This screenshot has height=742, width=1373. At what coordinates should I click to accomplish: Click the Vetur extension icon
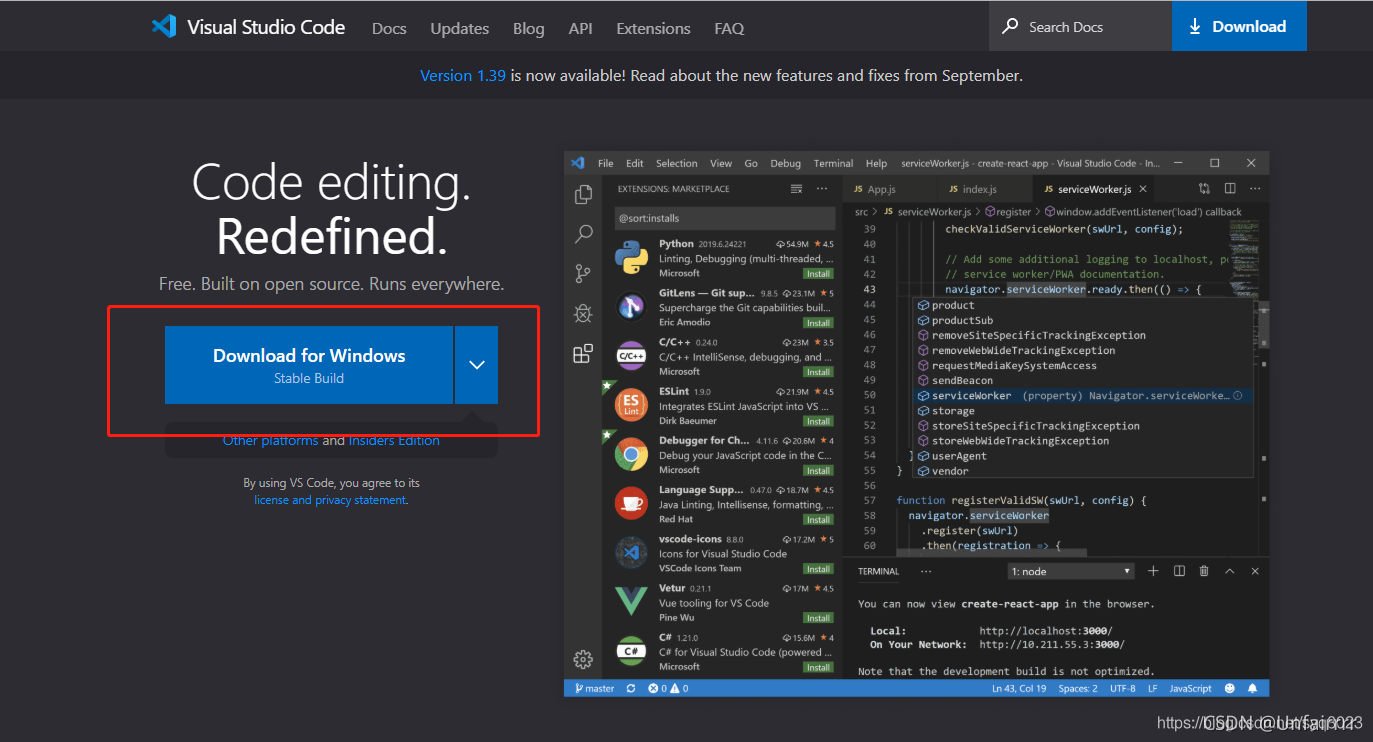[631, 602]
